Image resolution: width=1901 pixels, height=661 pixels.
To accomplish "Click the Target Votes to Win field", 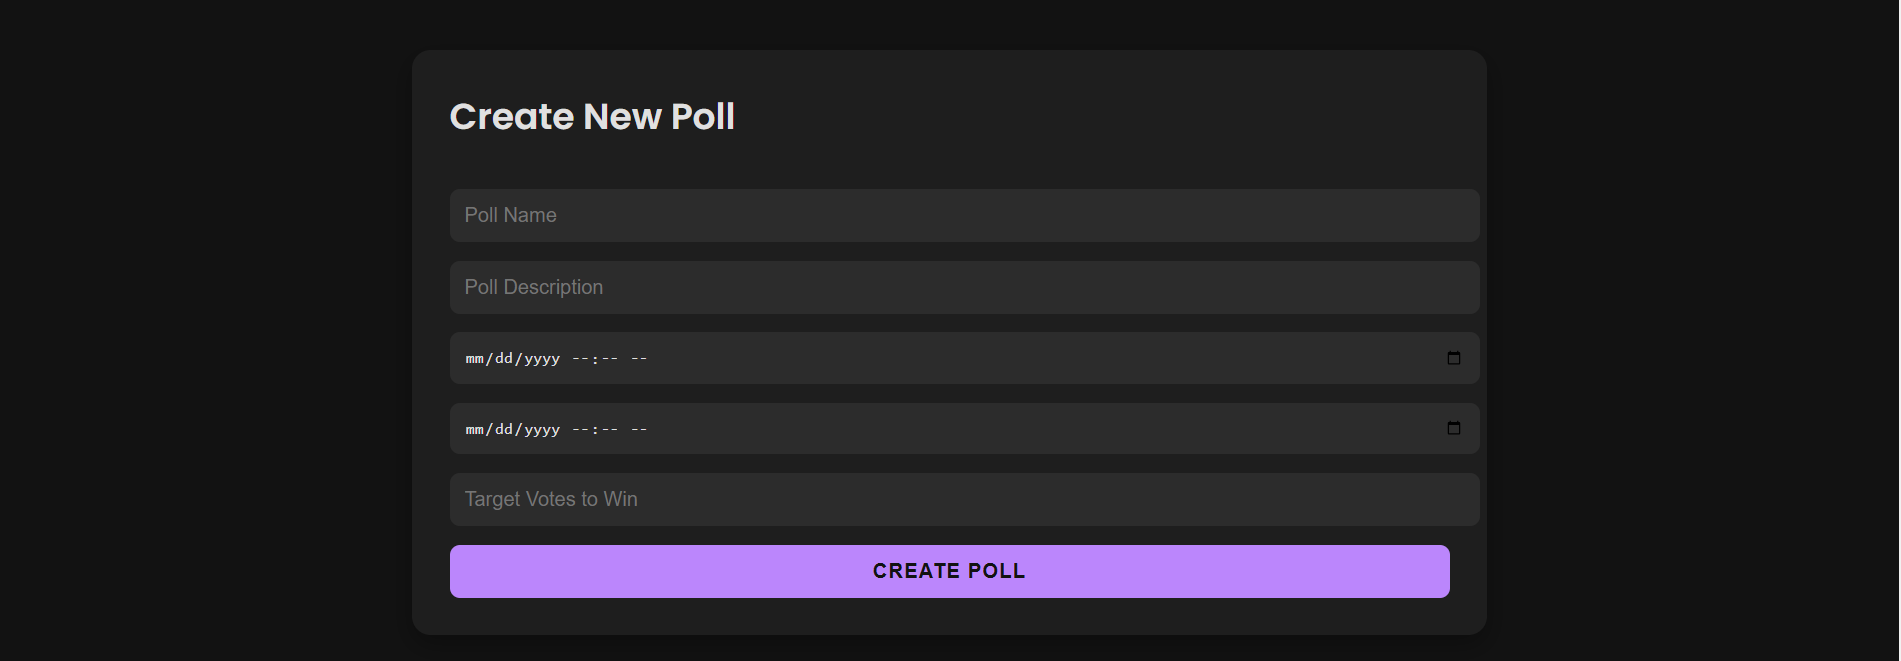I will click(963, 499).
